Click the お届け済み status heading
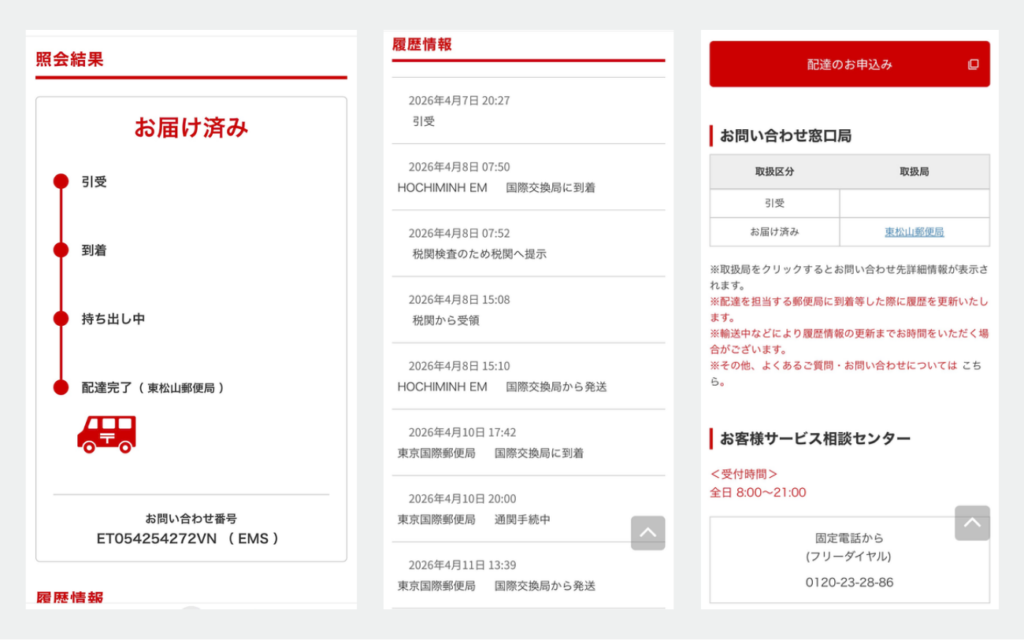This screenshot has height=640, width=1024. click(x=191, y=128)
